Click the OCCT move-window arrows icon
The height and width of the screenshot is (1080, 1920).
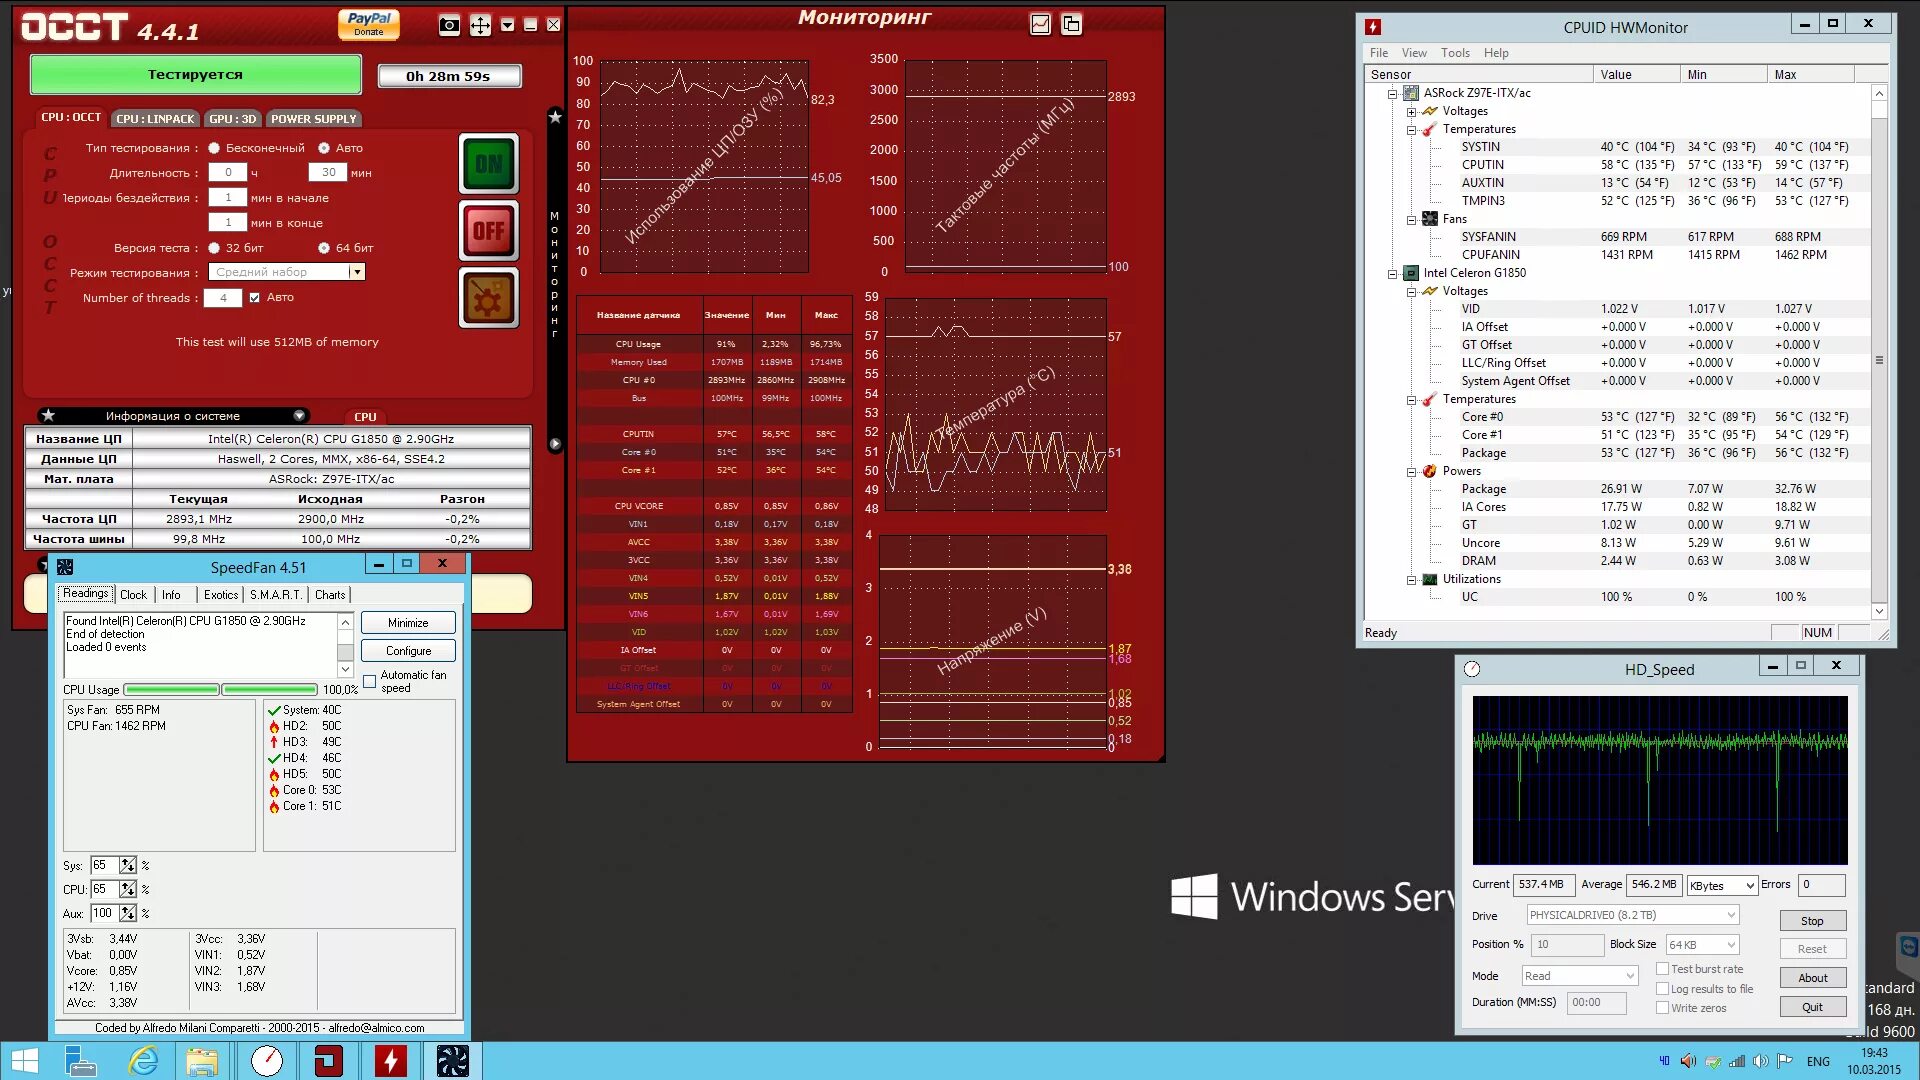click(480, 25)
